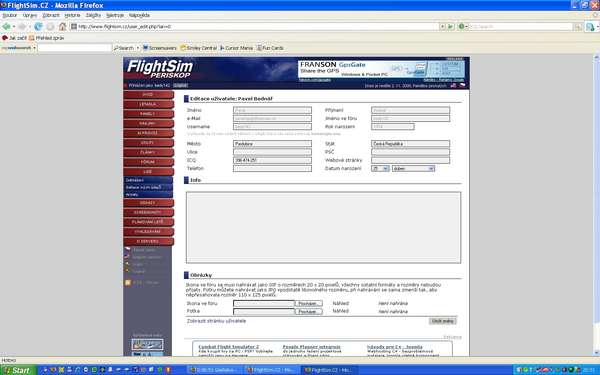Open the Zobrazit stránku uživatele link

click(x=216, y=321)
